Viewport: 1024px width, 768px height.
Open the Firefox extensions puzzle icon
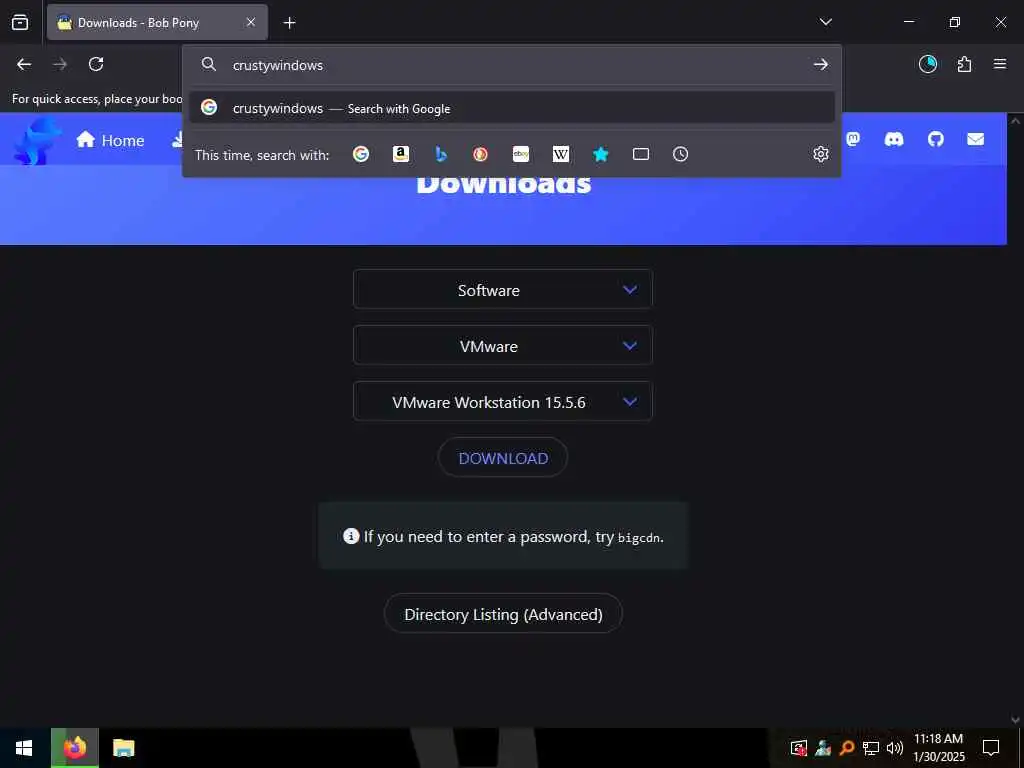964,64
